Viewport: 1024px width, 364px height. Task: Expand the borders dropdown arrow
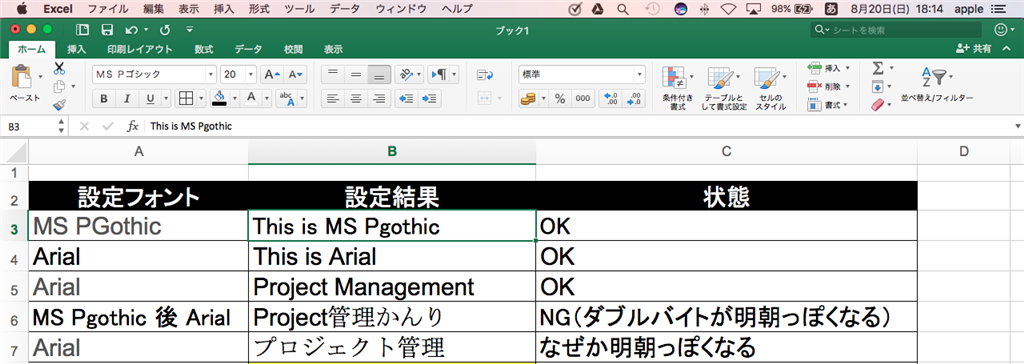tap(200, 99)
